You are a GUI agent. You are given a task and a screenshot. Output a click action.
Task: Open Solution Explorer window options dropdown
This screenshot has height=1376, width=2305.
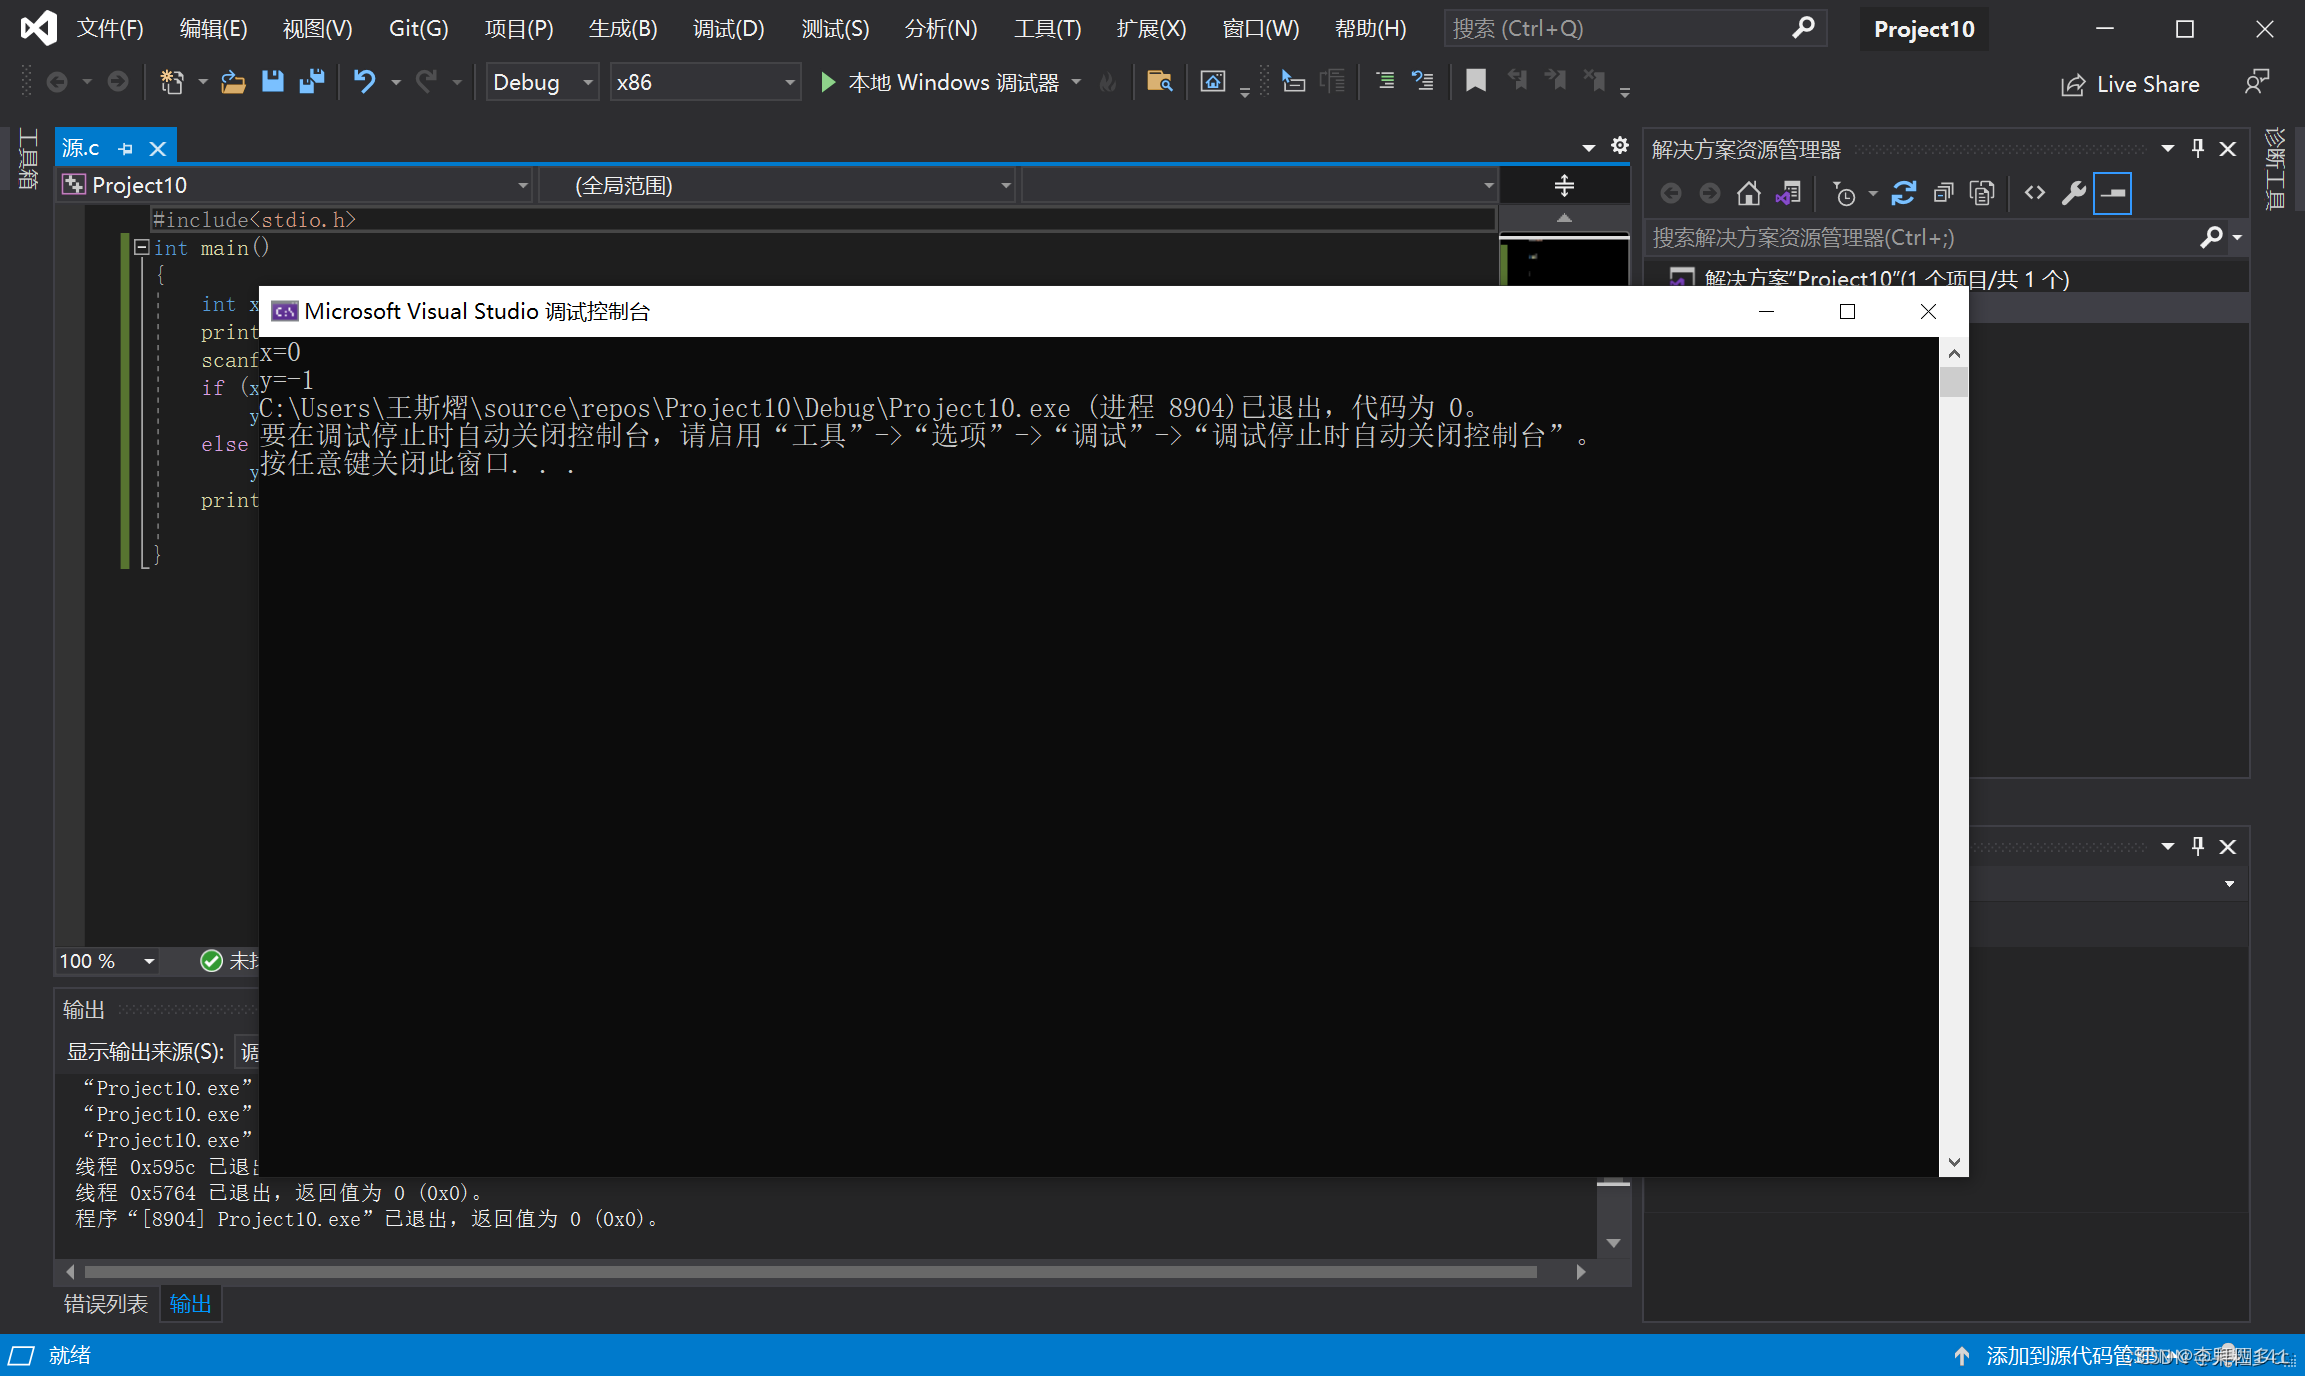[x=2167, y=149]
